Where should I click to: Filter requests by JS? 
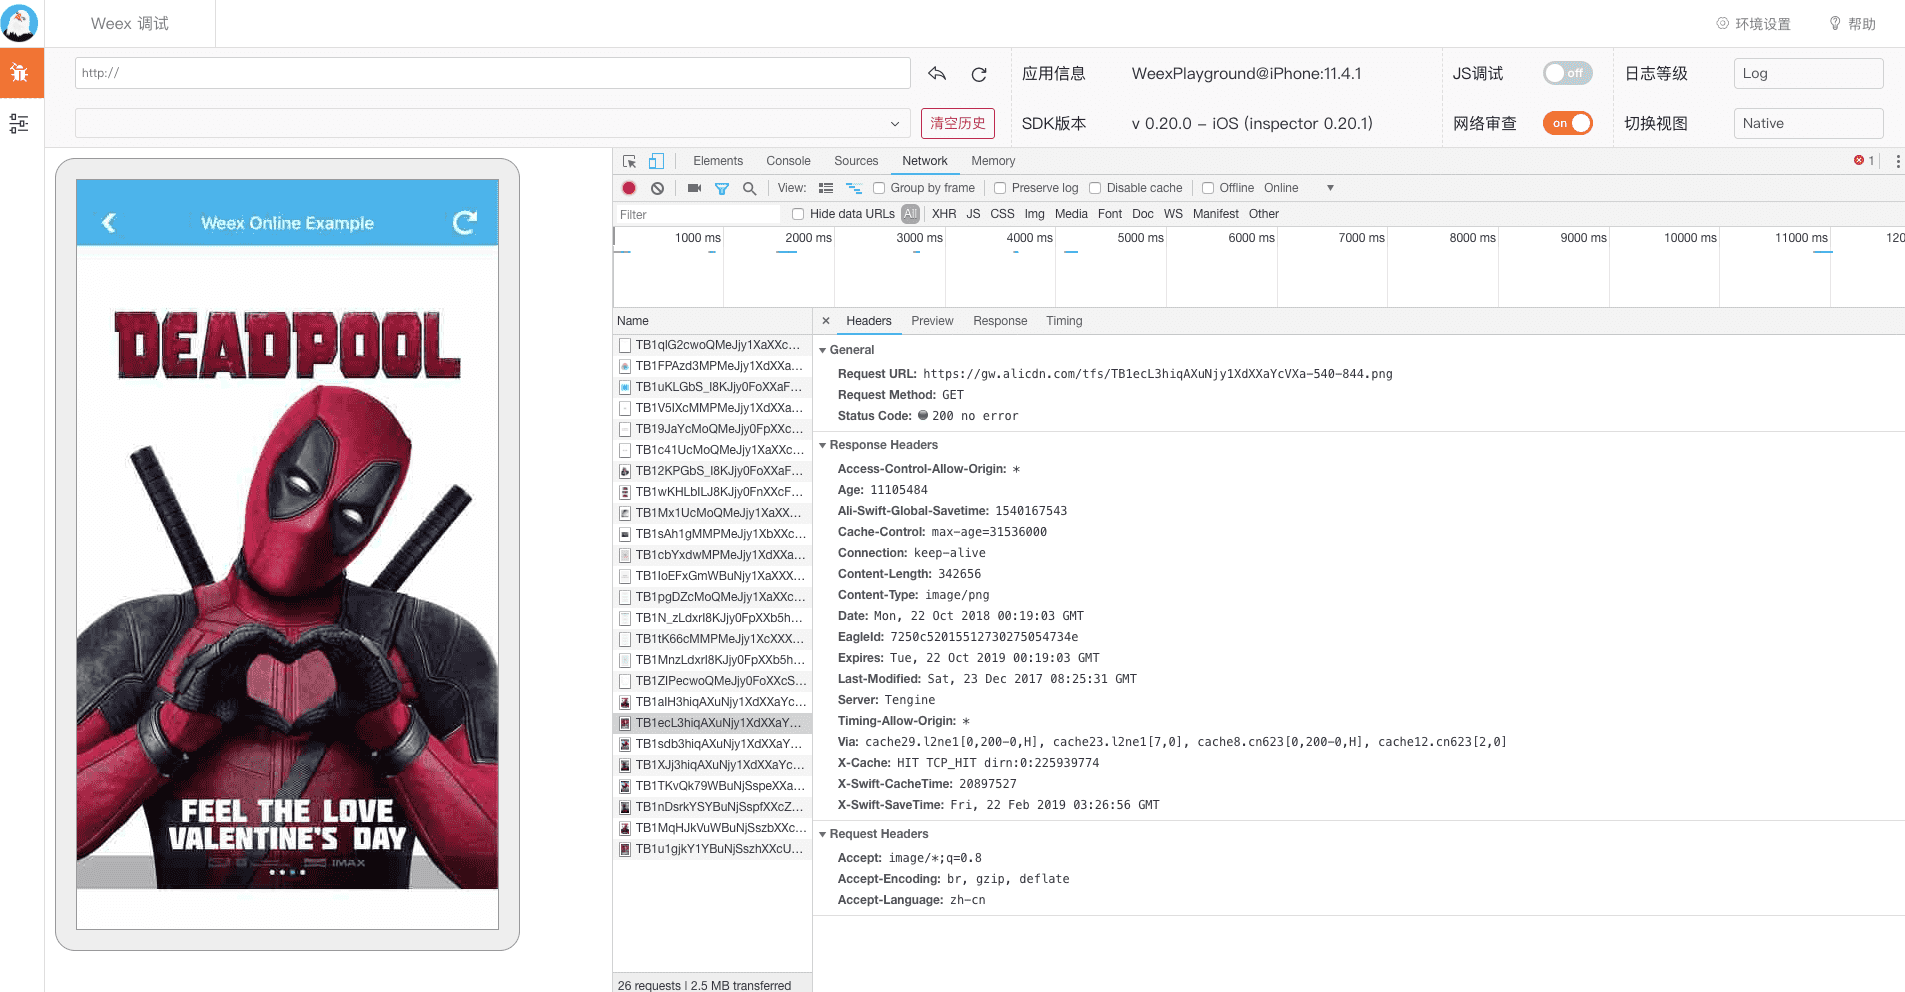coord(973,214)
